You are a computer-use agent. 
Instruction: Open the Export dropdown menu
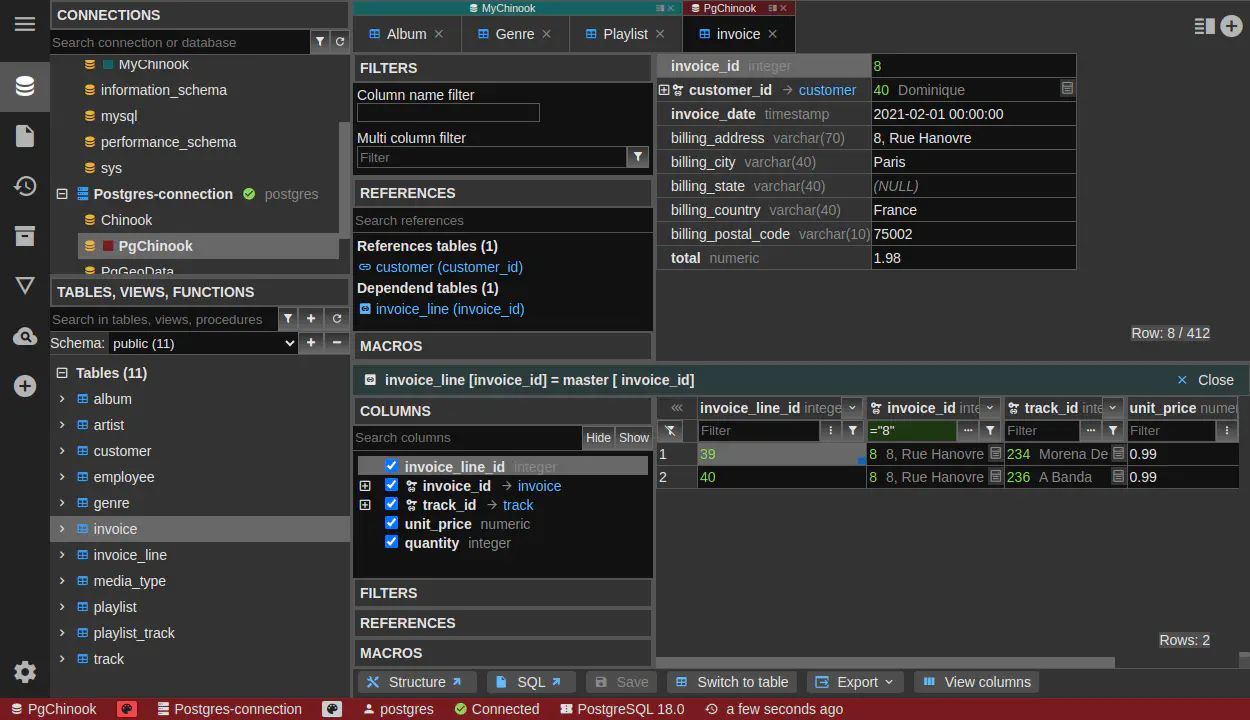click(x=855, y=682)
